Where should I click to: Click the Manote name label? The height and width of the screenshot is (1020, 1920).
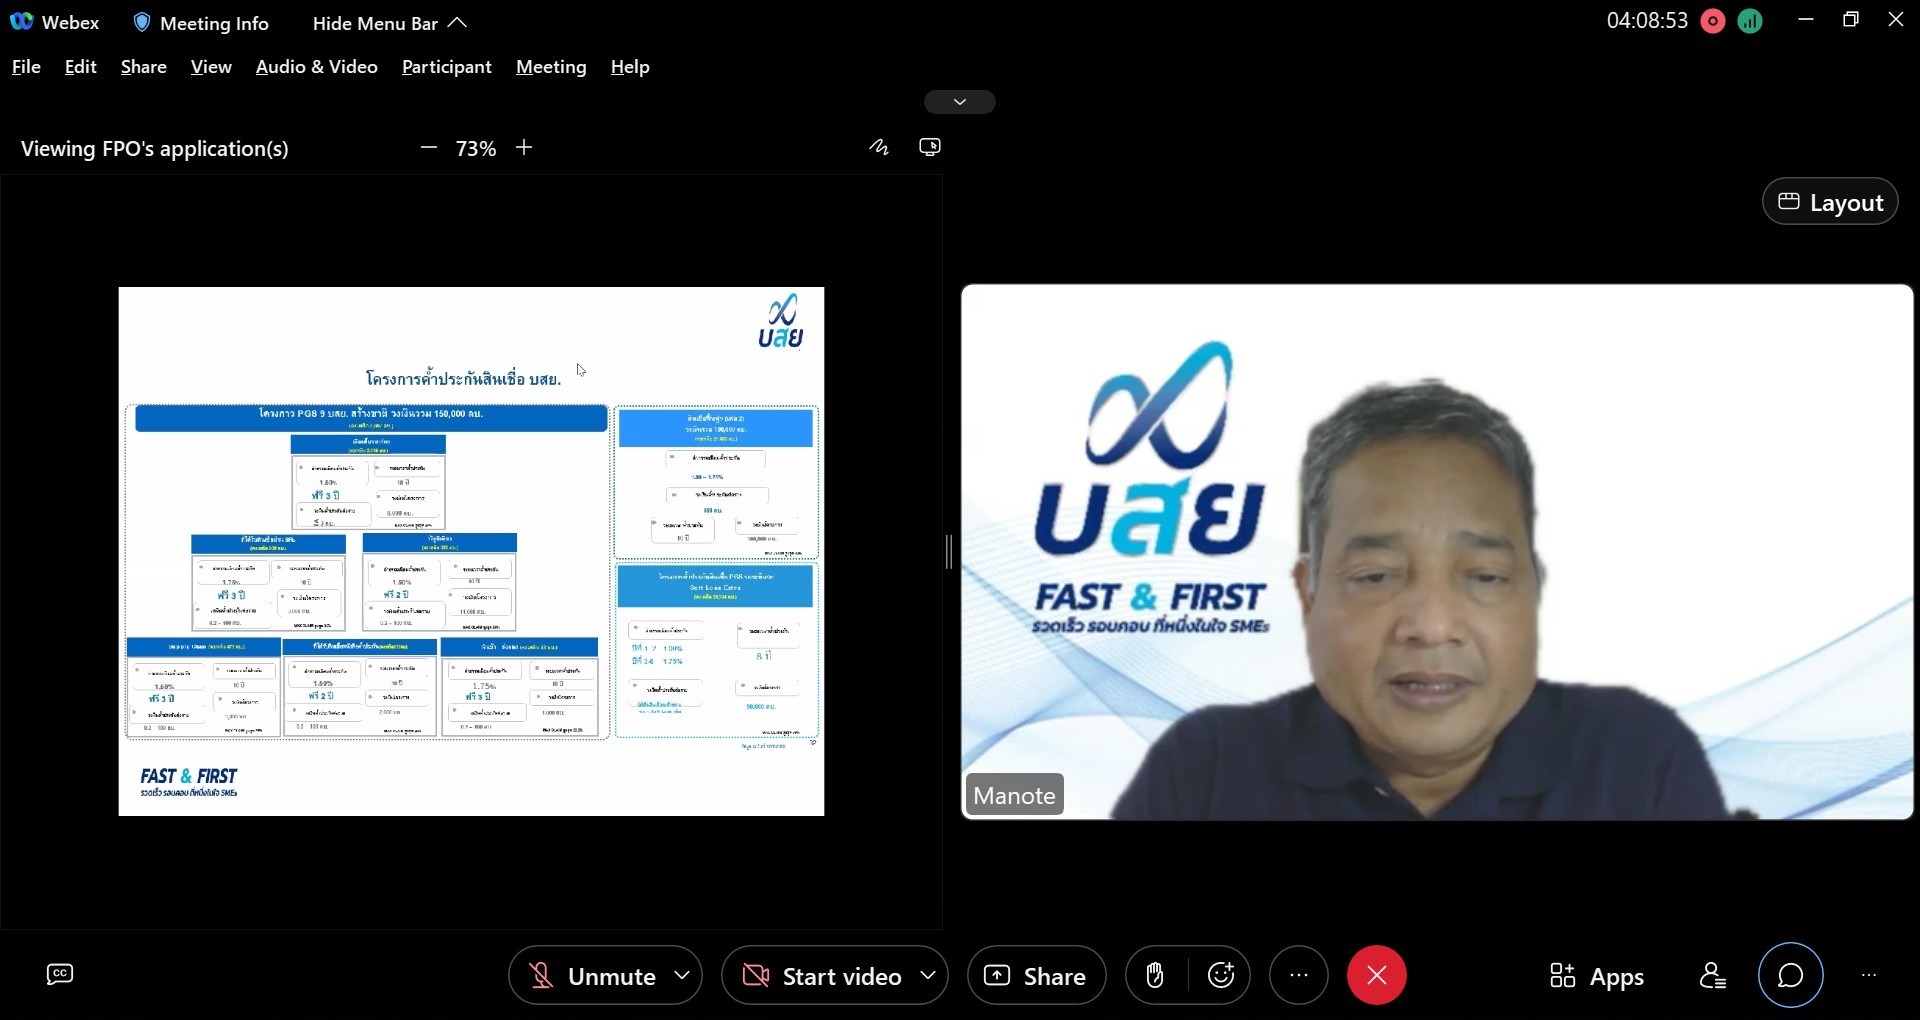(1014, 795)
